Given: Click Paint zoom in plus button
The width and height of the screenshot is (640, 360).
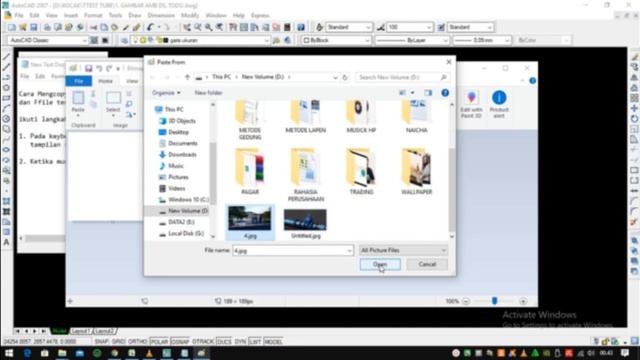Looking at the screenshot, I should coord(523,301).
